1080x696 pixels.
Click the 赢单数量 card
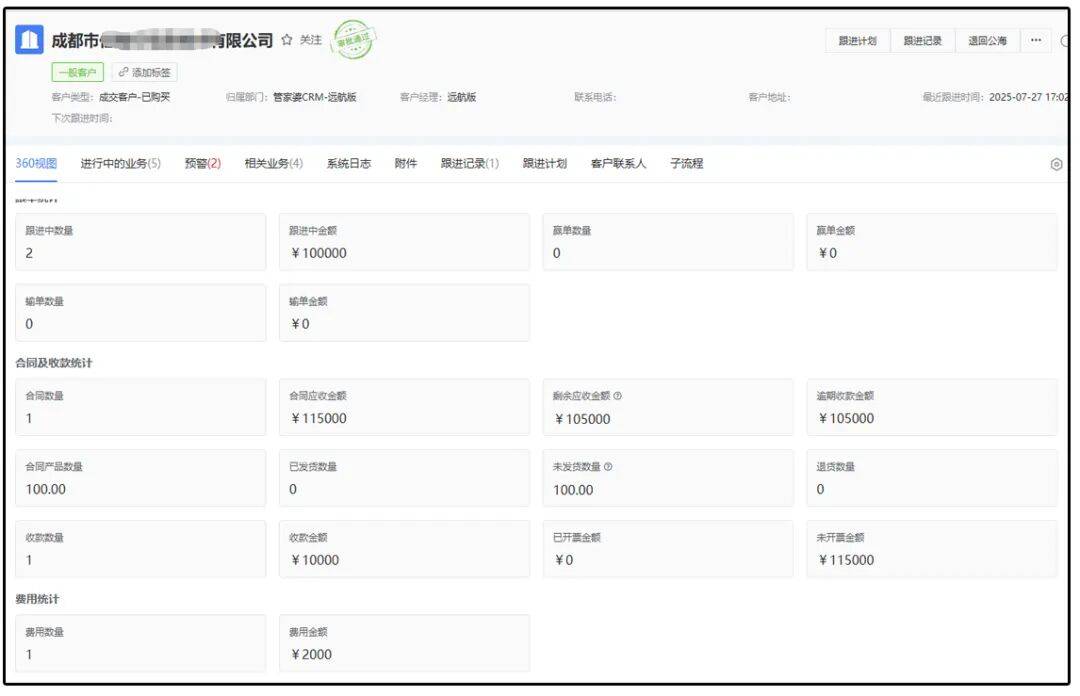click(668, 242)
